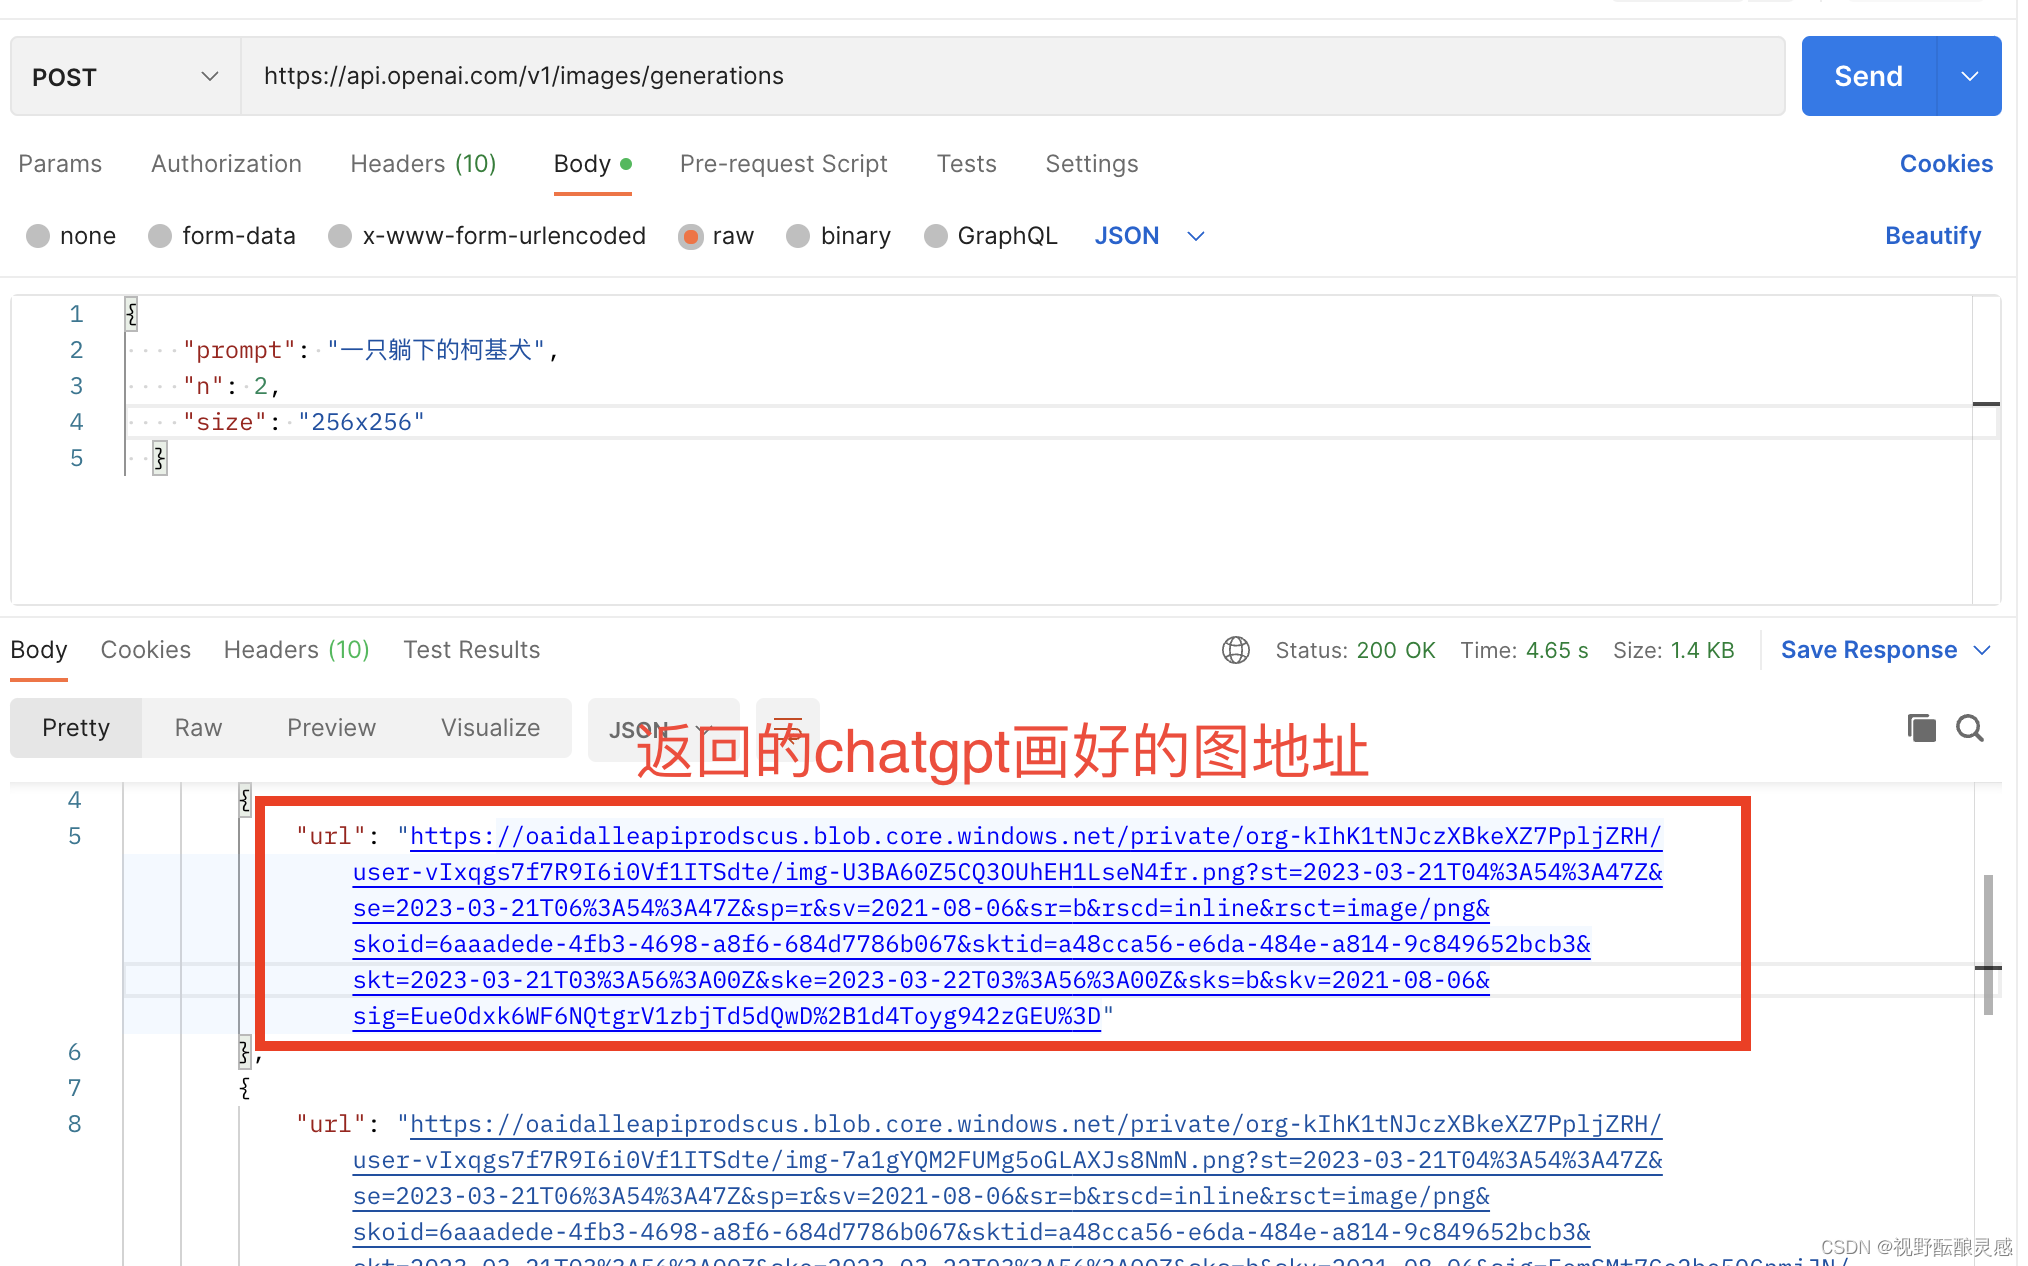Open the Cookies link in request bar
The height and width of the screenshot is (1266, 2028).
(x=1945, y=164)
